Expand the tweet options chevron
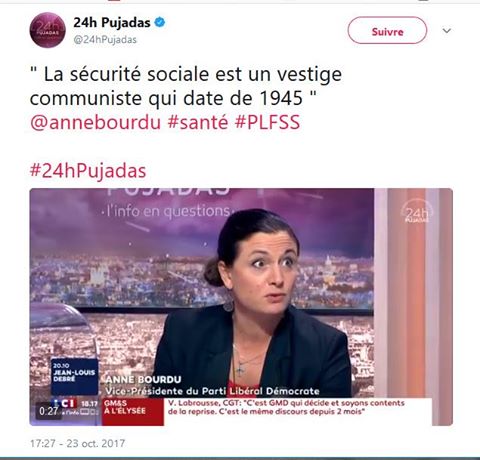480x460 pixels. [447, 31]
